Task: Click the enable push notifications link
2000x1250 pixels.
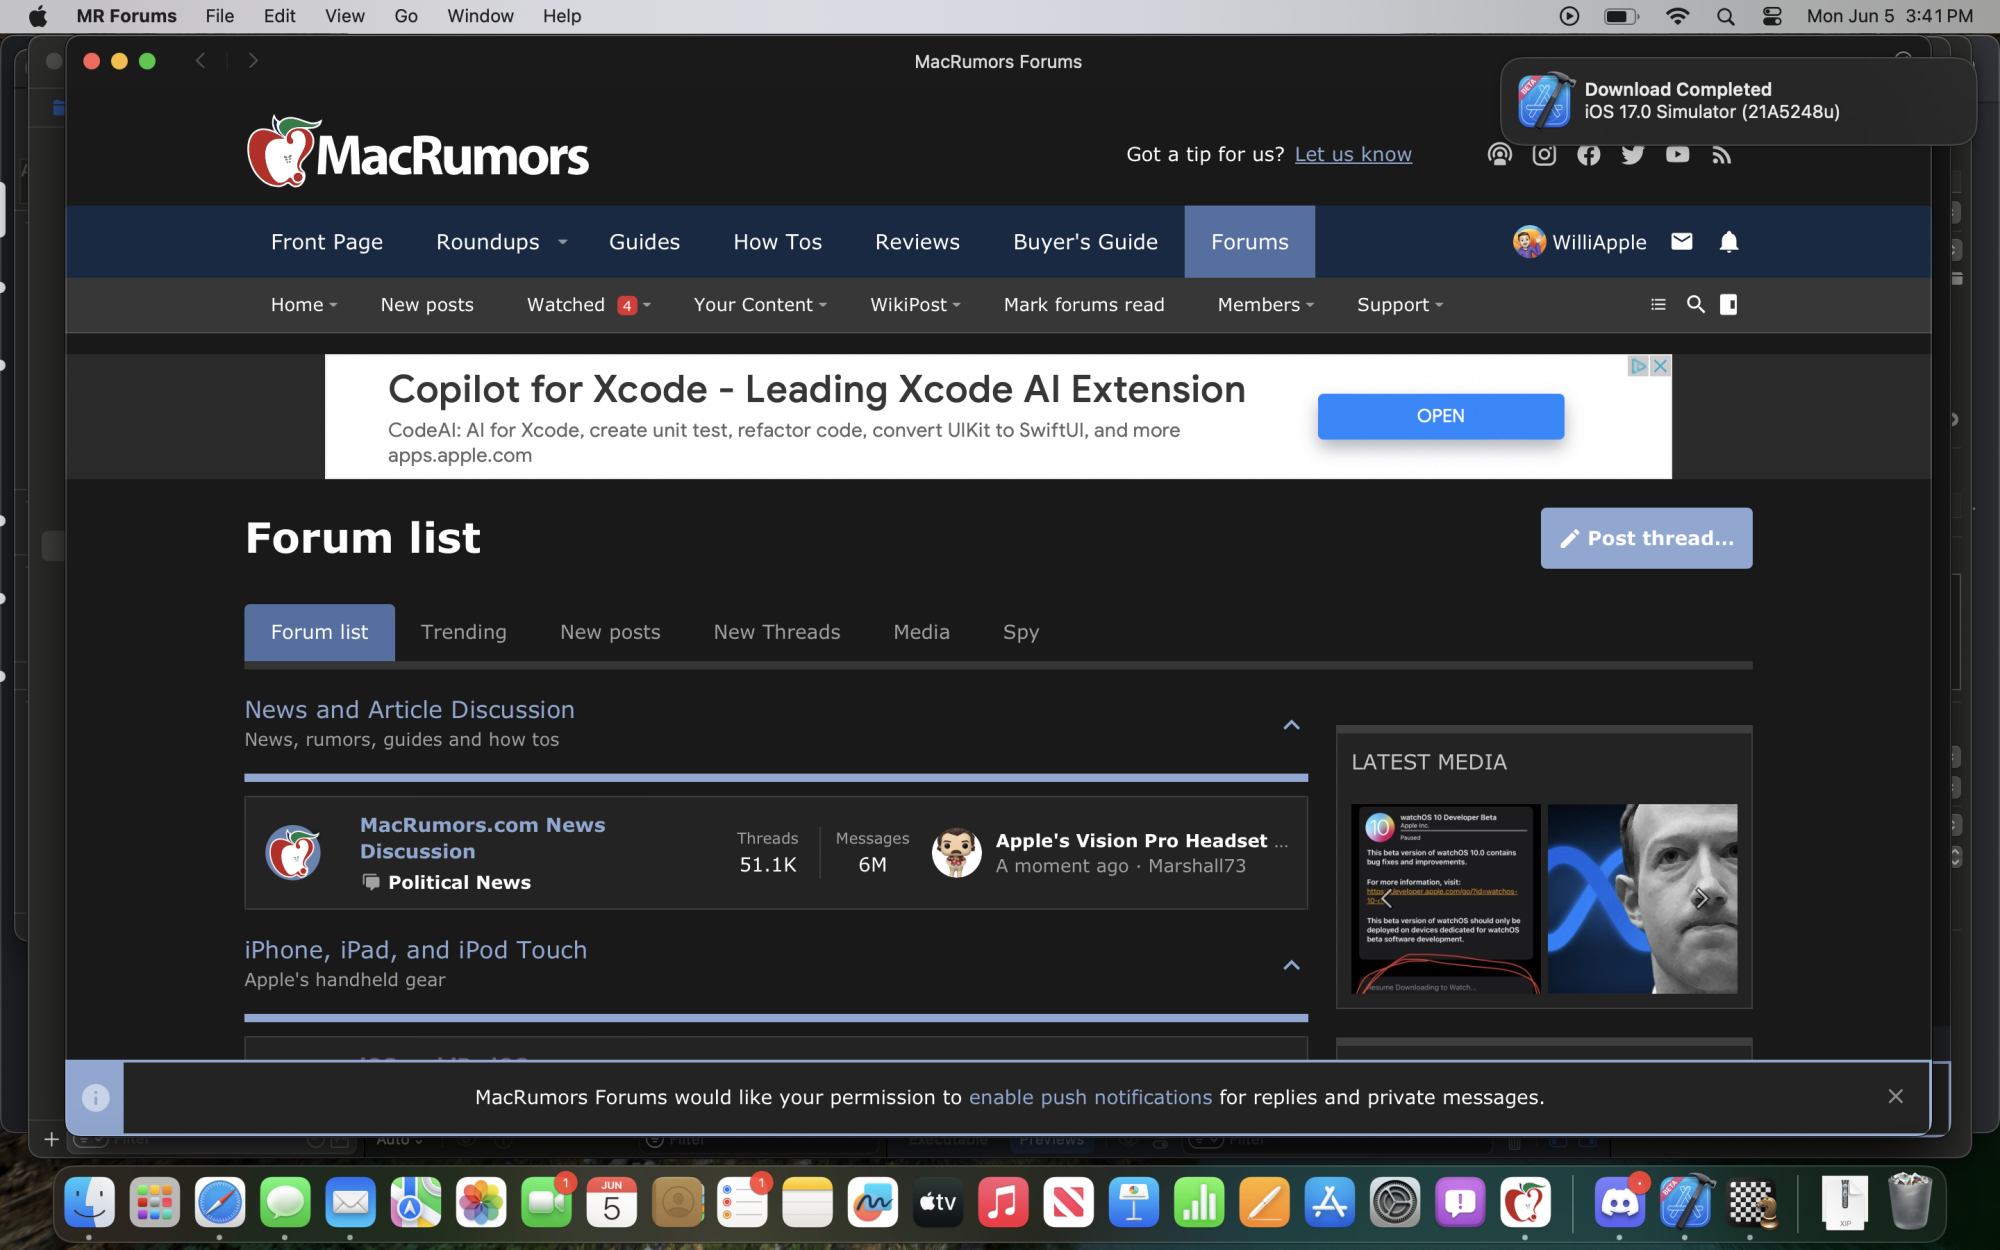Action: point(1090,1097)
